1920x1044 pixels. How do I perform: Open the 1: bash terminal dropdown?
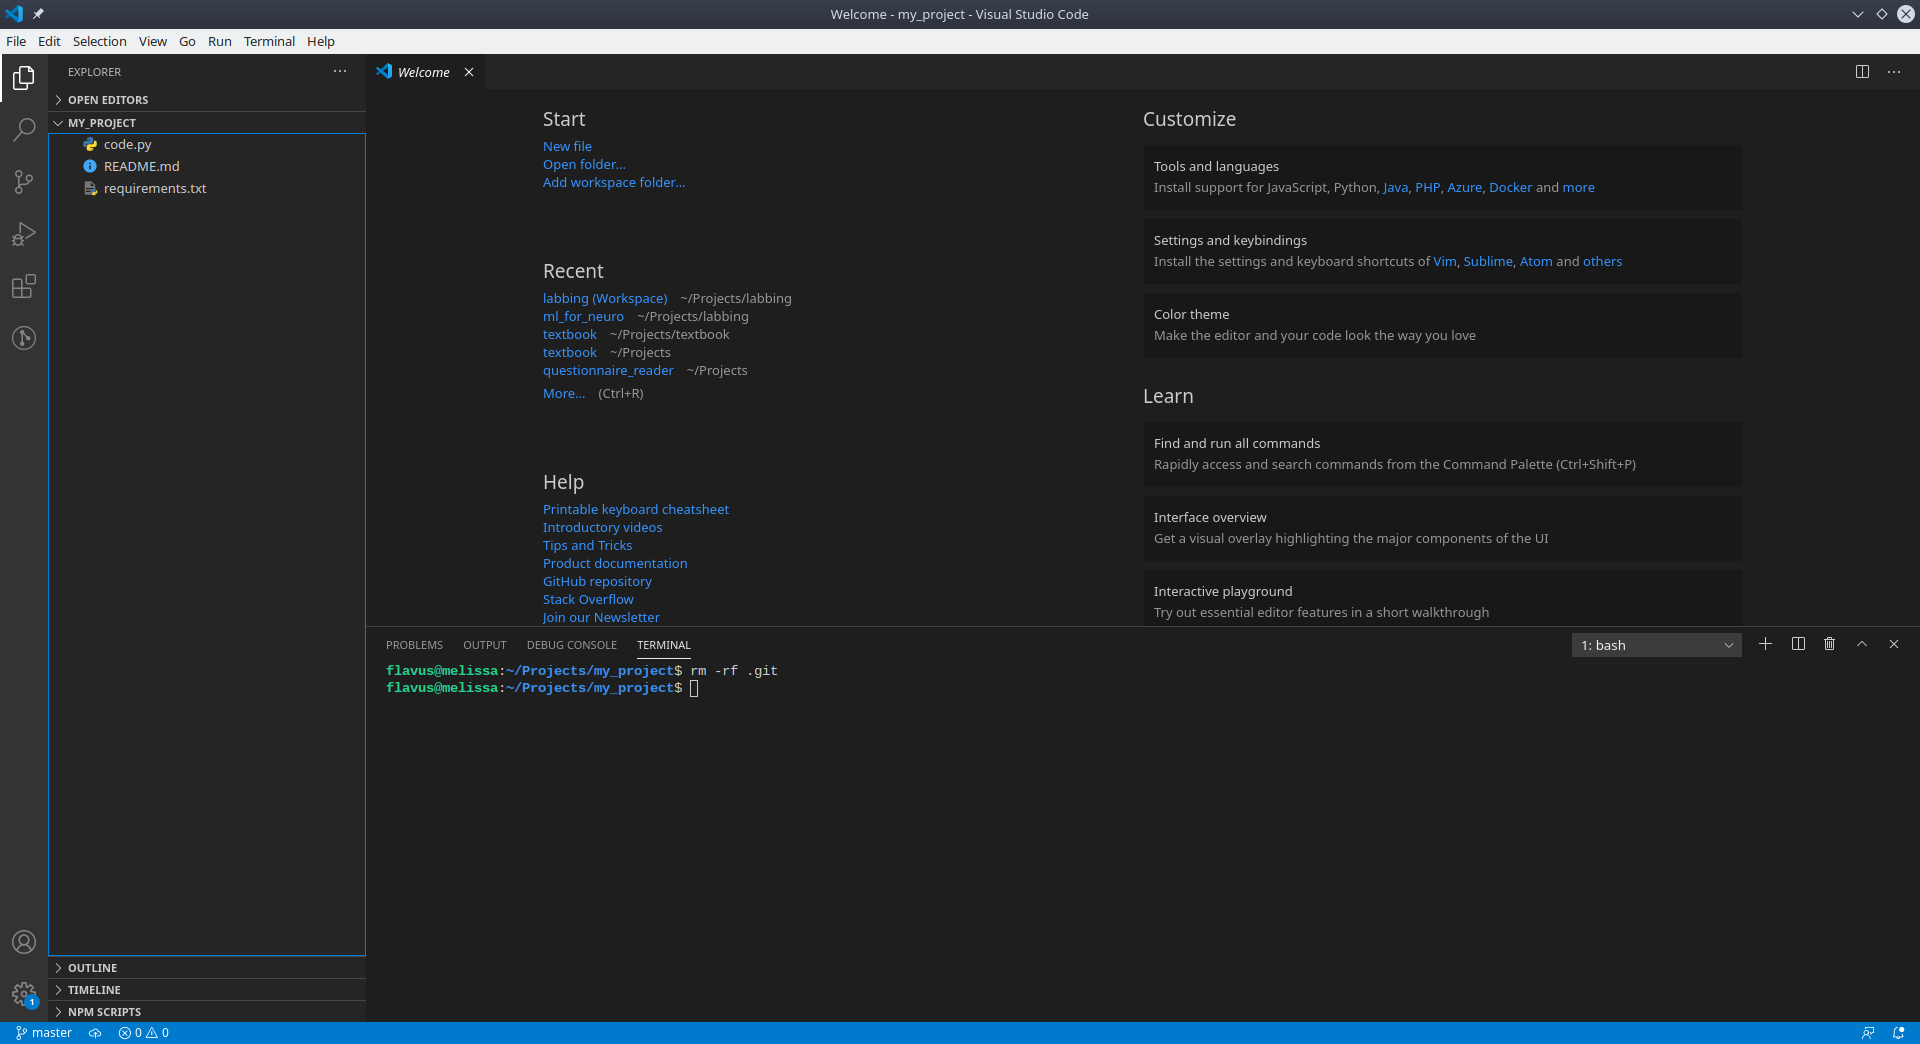[1656, 645]
